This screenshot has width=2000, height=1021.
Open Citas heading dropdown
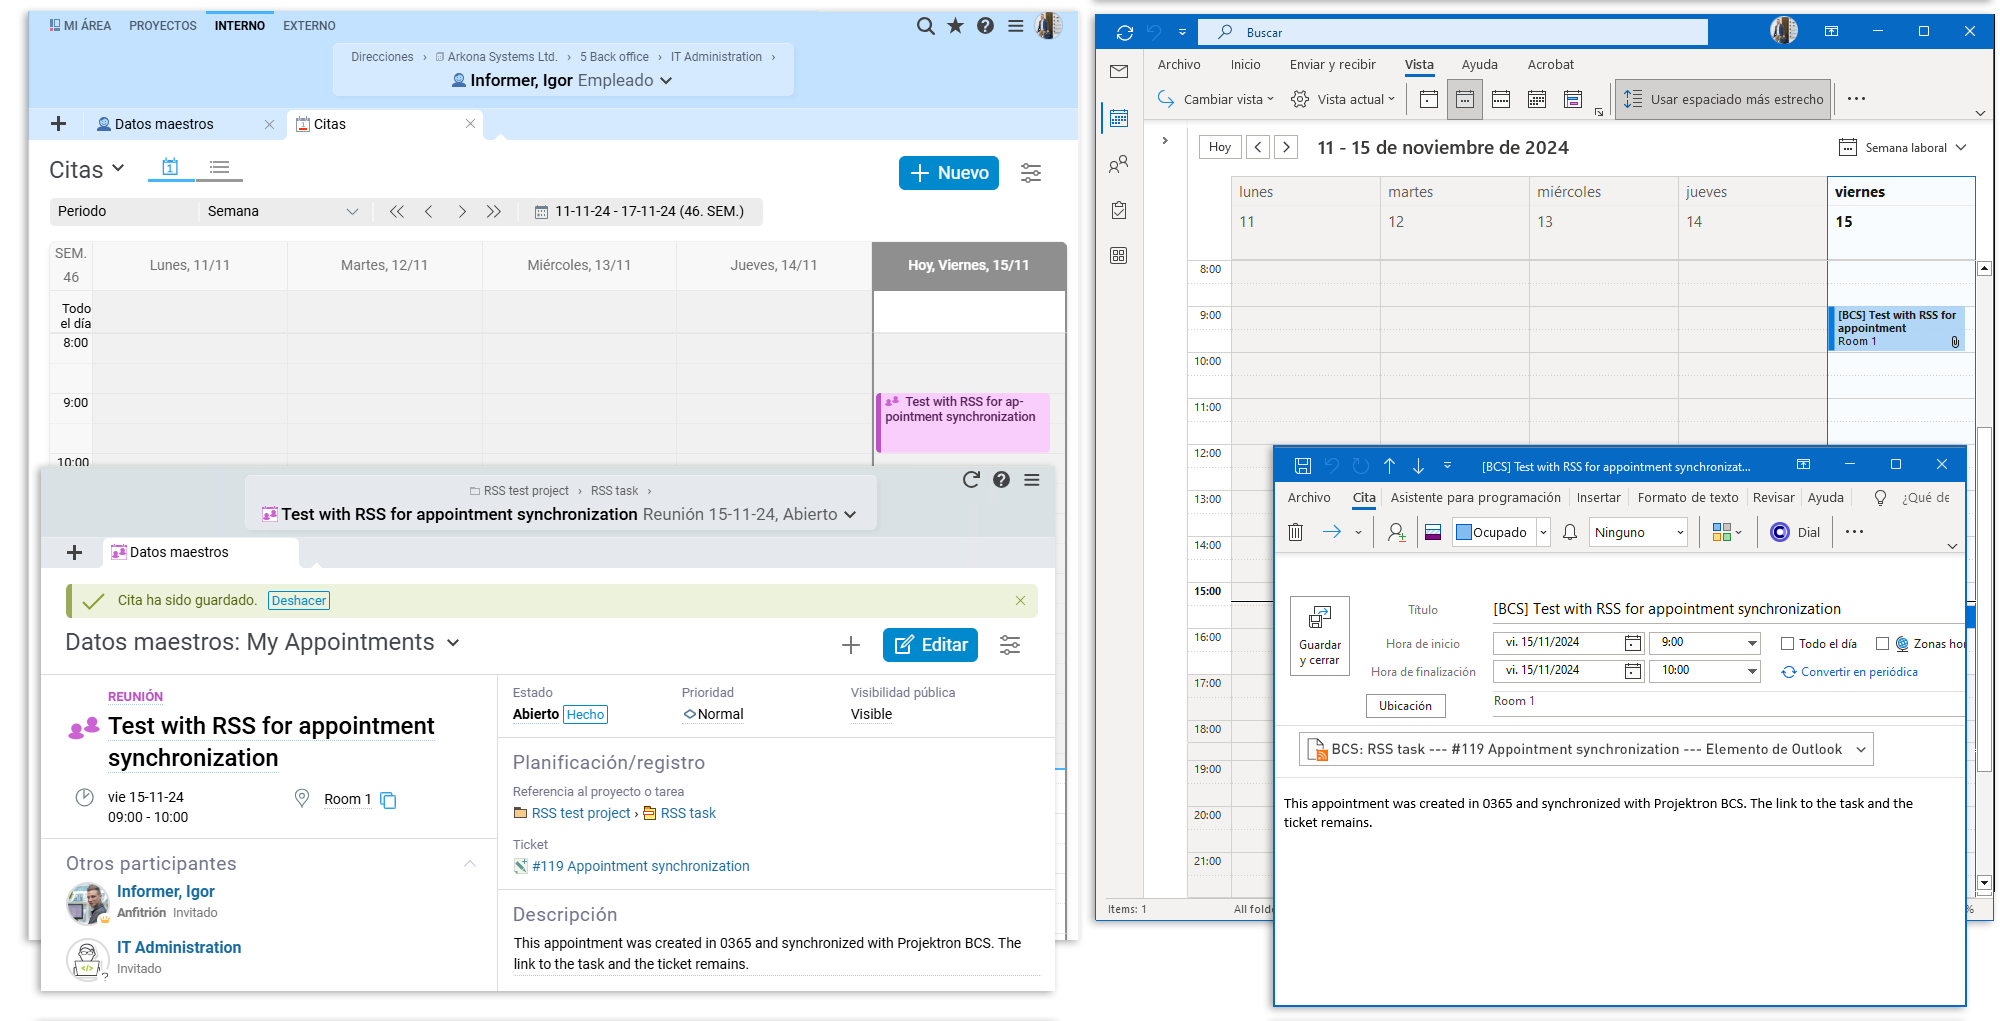click(x=118, y=168)
